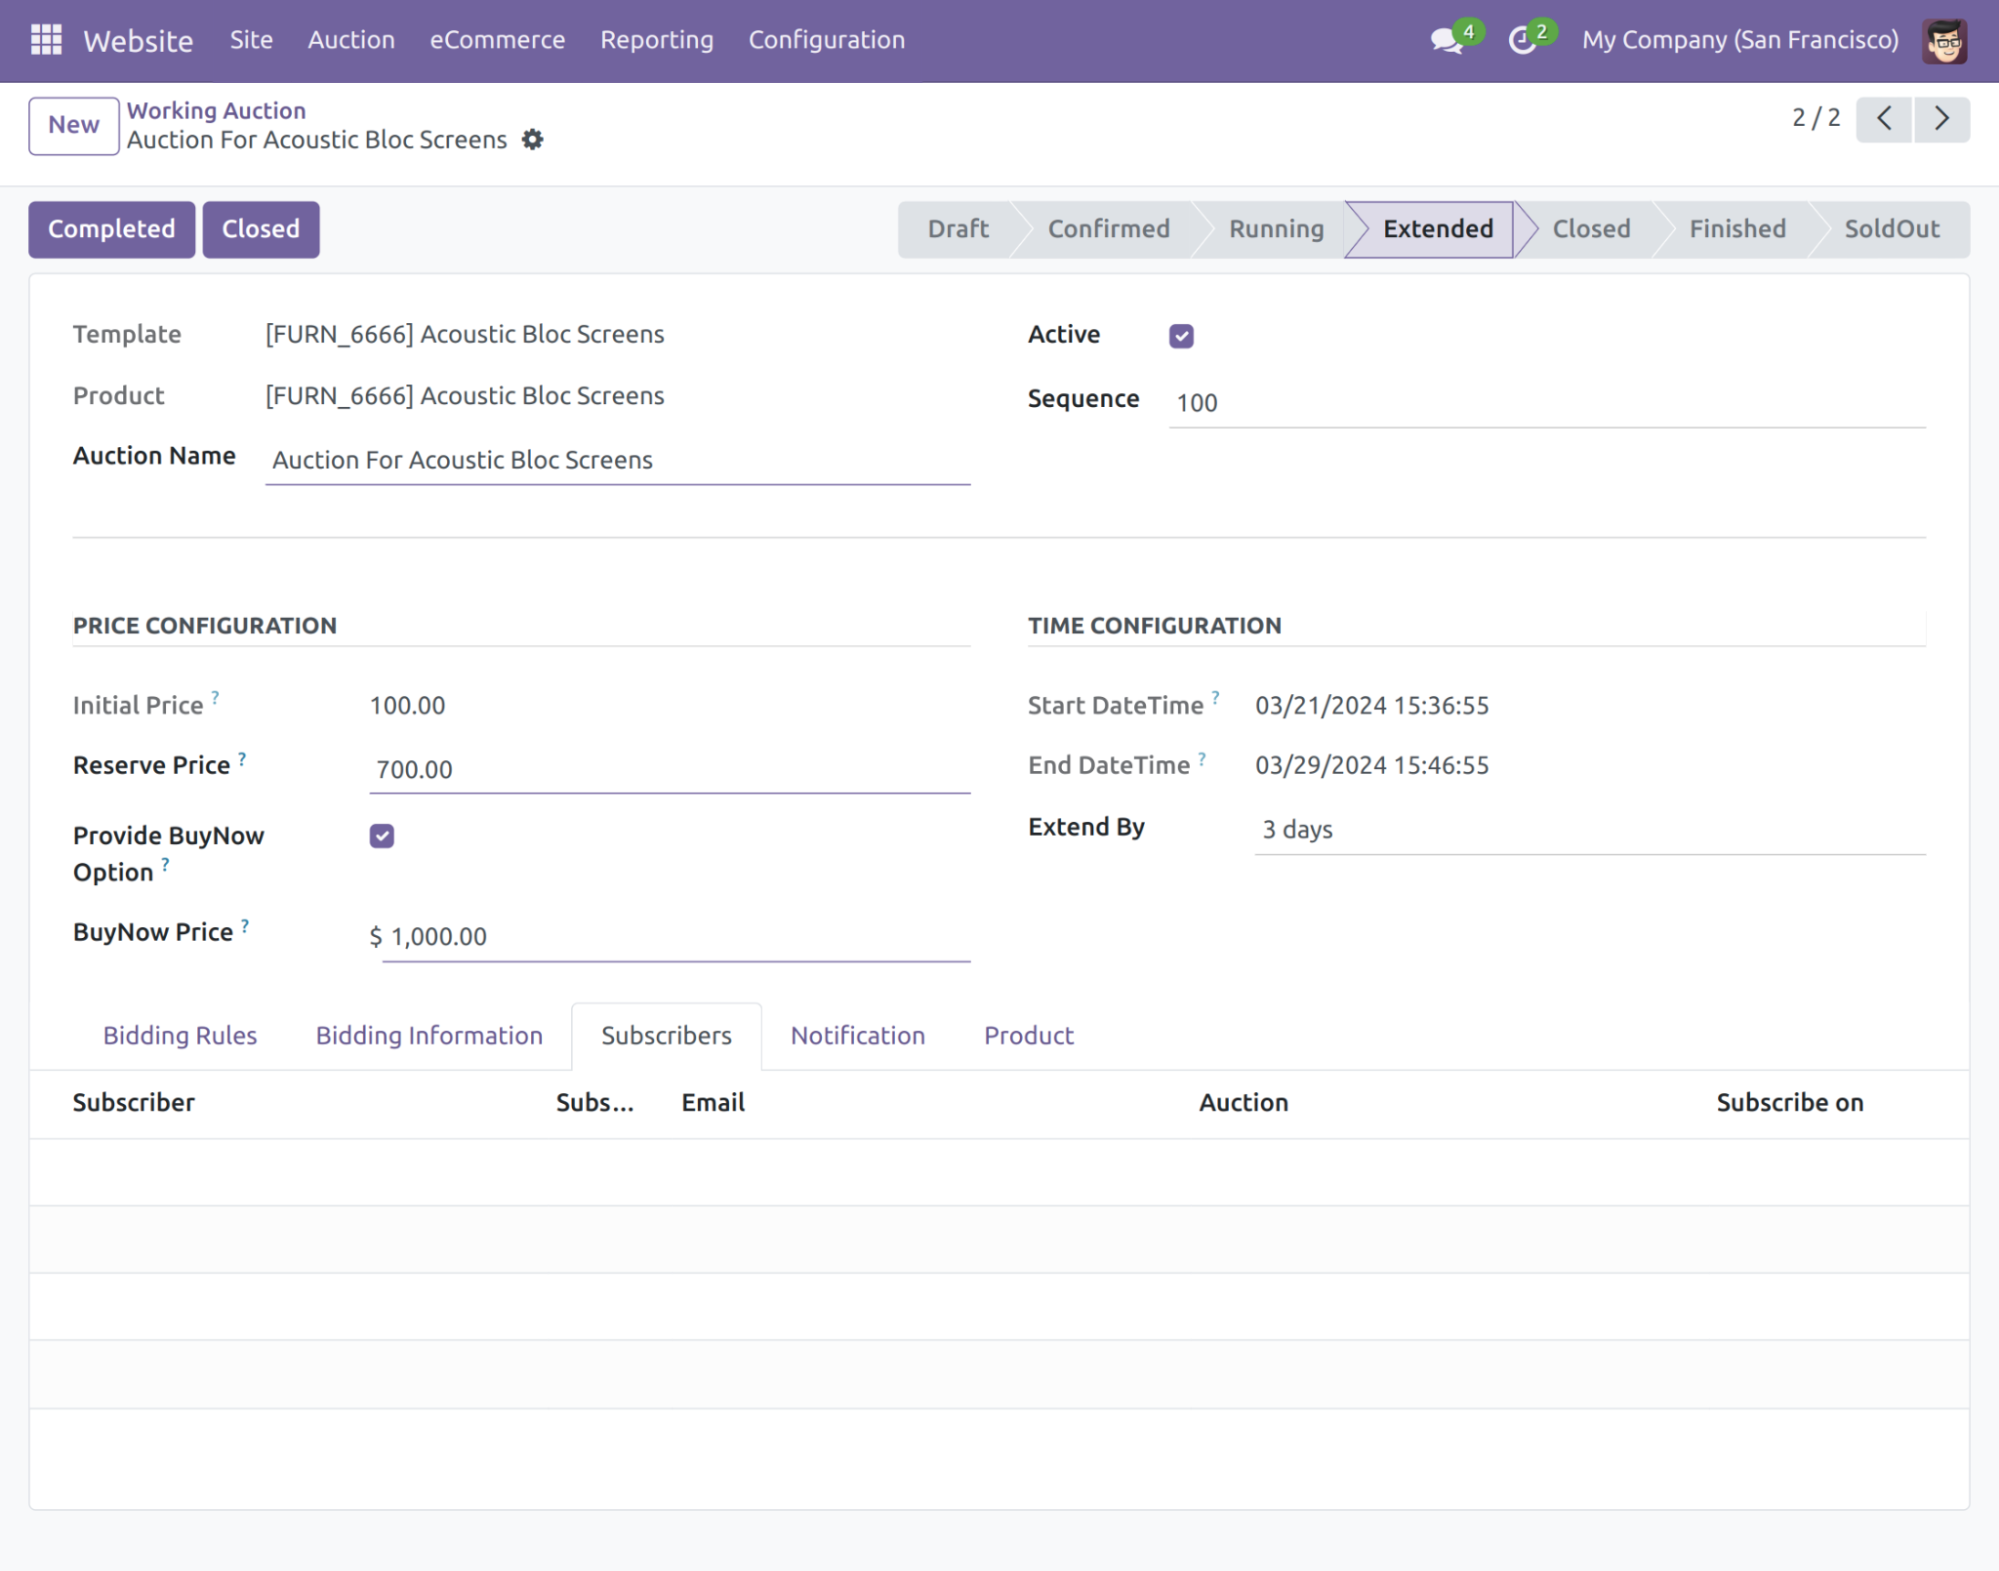
Task: Open the Configuration menu
Action: pyautogui.click(x=826, y=40)
